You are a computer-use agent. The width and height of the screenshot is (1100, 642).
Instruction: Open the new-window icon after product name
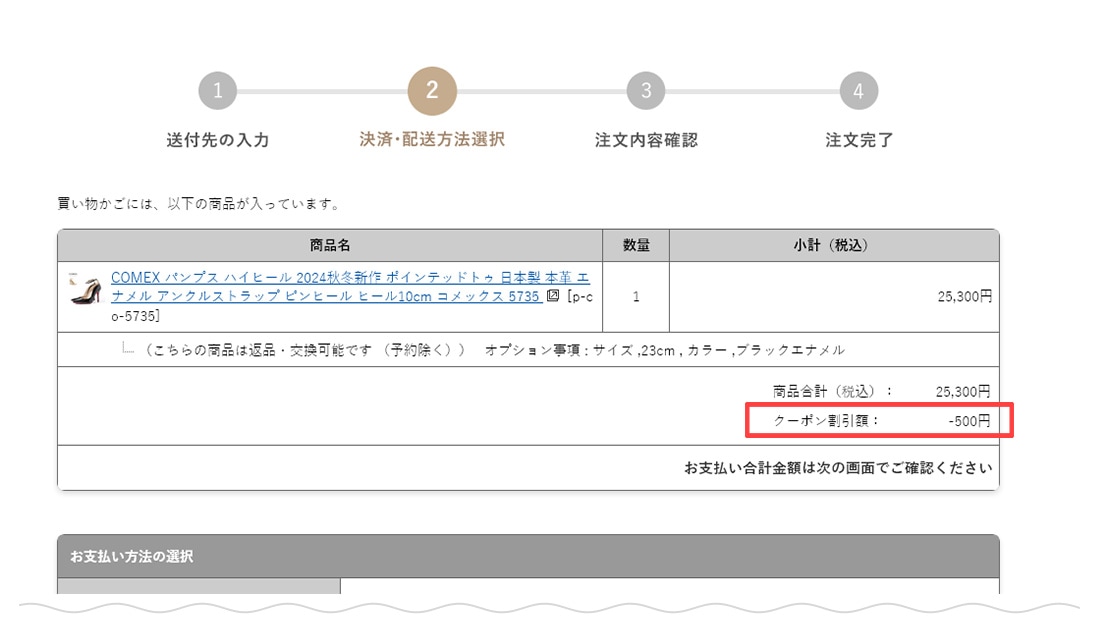point(553,297)
